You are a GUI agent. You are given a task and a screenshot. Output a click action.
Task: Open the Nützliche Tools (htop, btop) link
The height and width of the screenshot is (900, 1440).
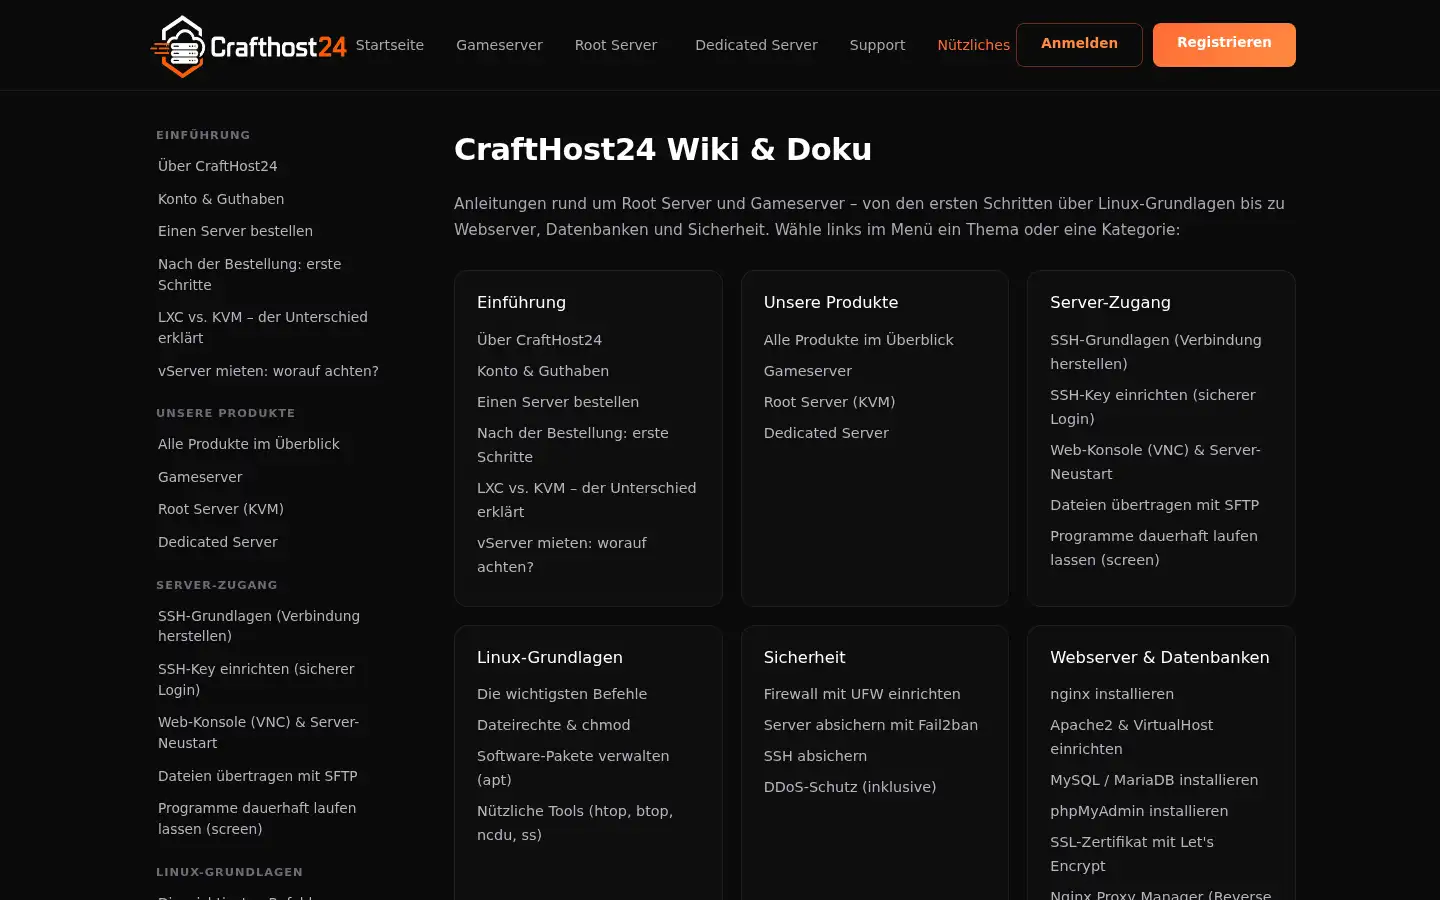tap(575, 823)
